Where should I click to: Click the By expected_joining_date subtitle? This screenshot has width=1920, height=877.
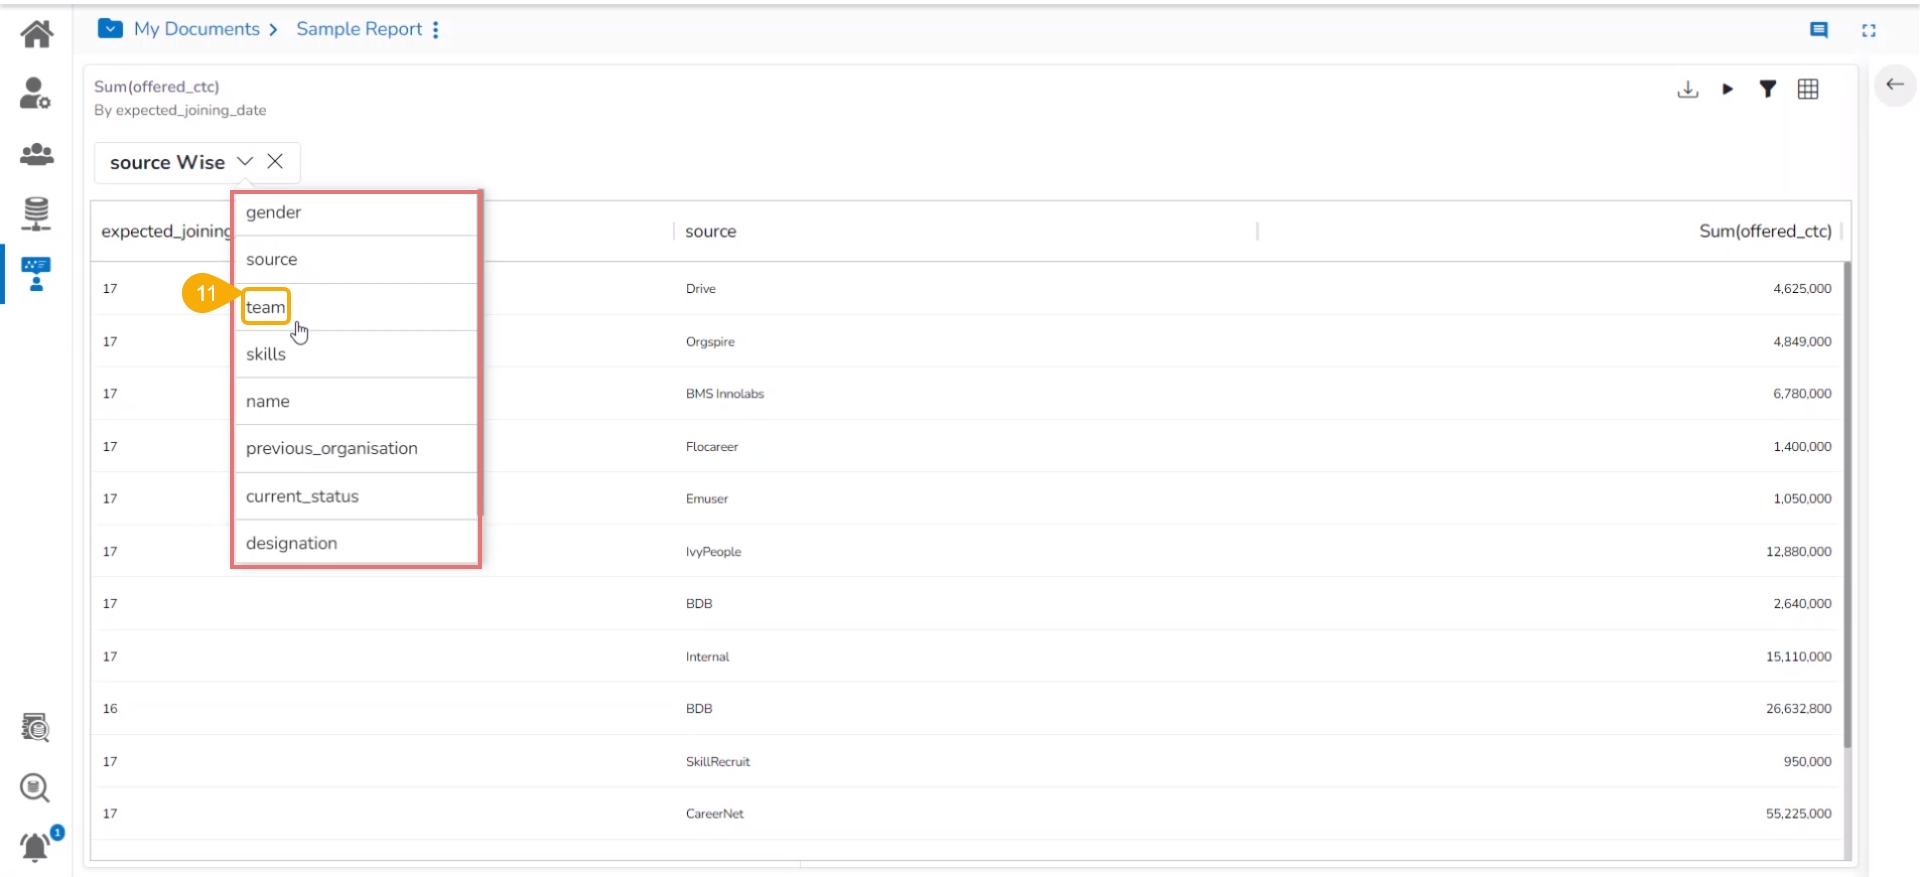[180, 110]
